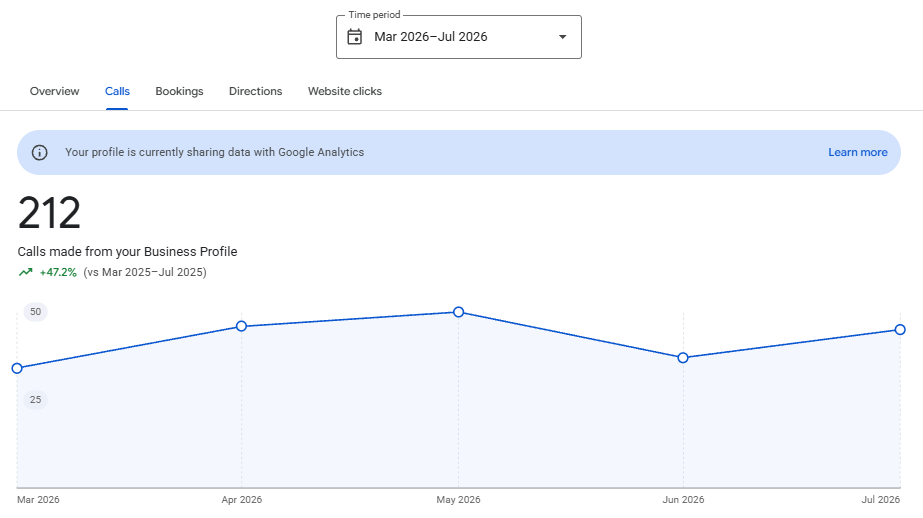Click the 25 y-axis label
Image resolution: width=923 pixels, height=518 pixels.
point(35,400)
